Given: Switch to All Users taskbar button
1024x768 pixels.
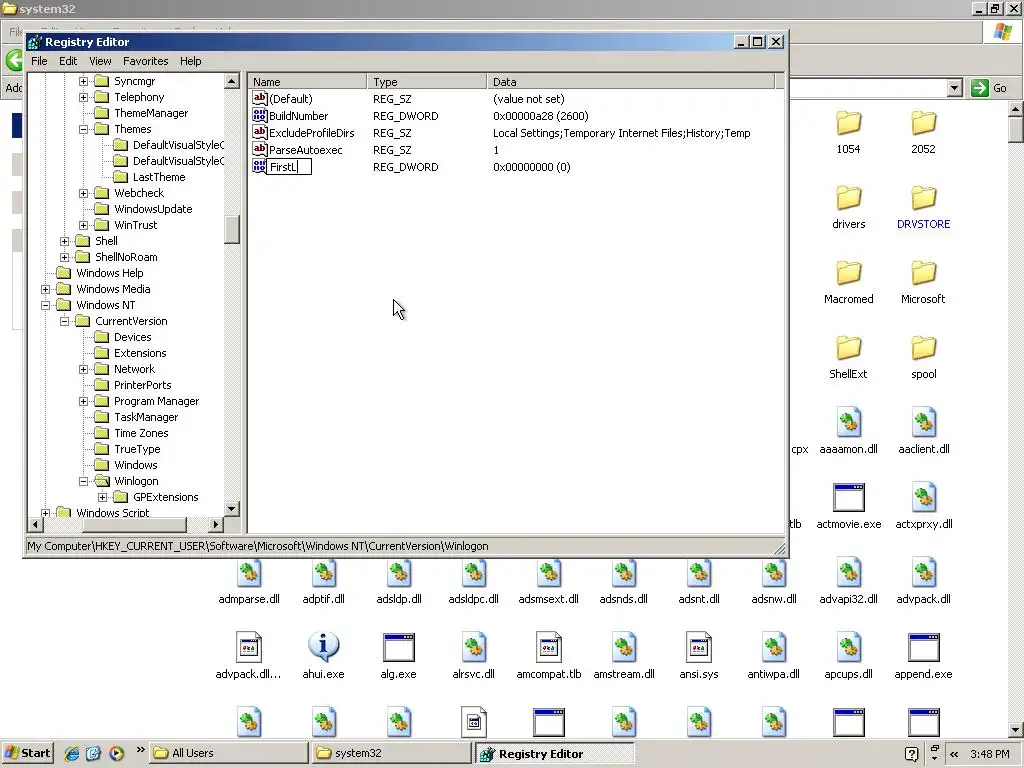Looking at the screenshot, I should pyautogui.click(x=229, y=753).
